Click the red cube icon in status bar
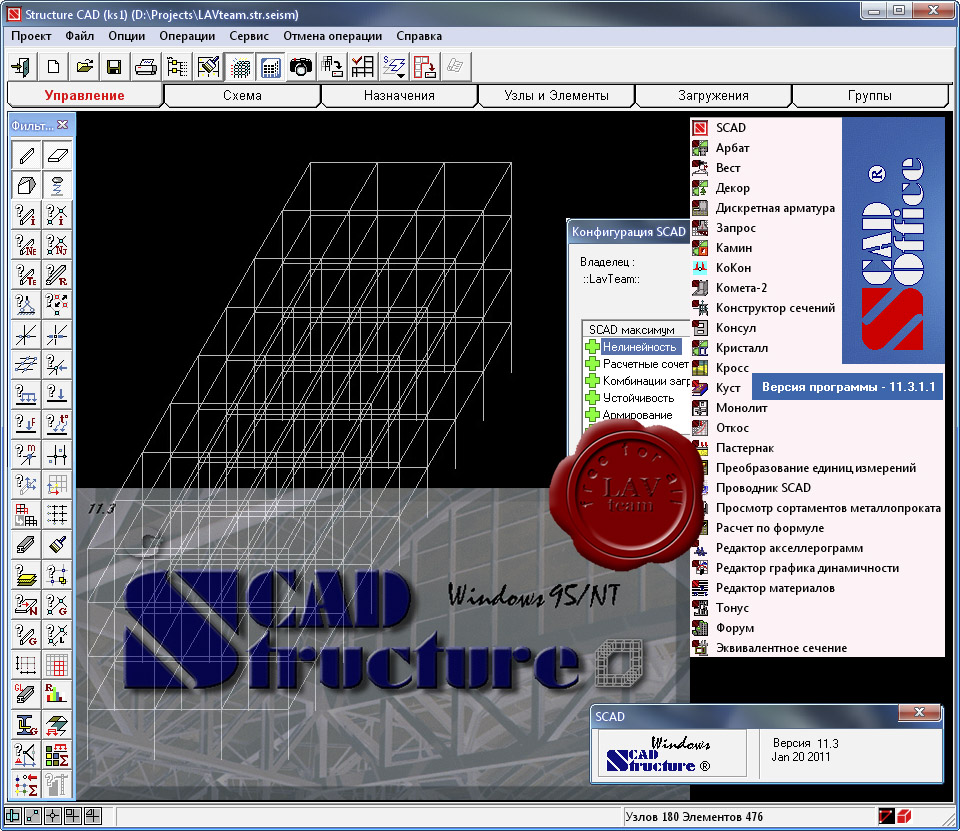The width and height of the screenshot is (960, 831). (x=904, y=816)
